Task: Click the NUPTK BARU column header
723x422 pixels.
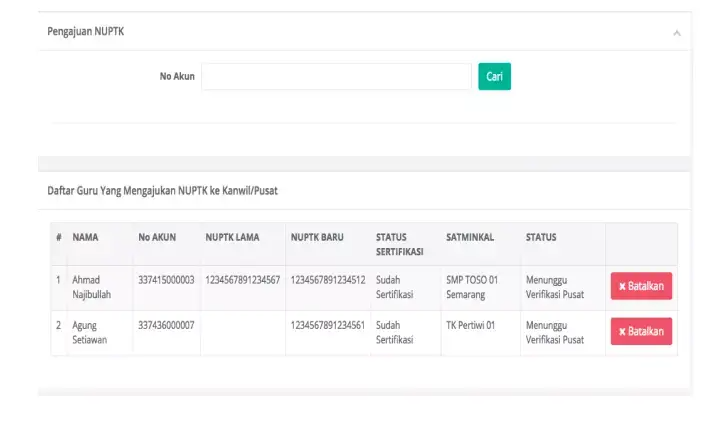Action: pos(317,238)
